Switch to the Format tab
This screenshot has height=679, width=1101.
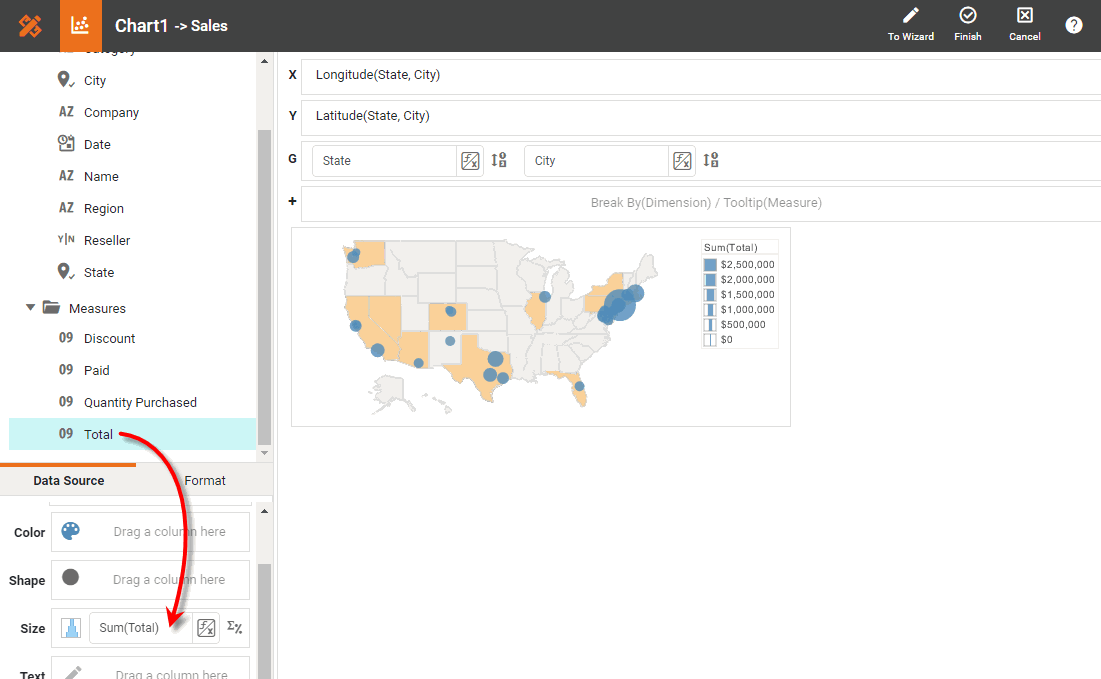click(205, 481)
